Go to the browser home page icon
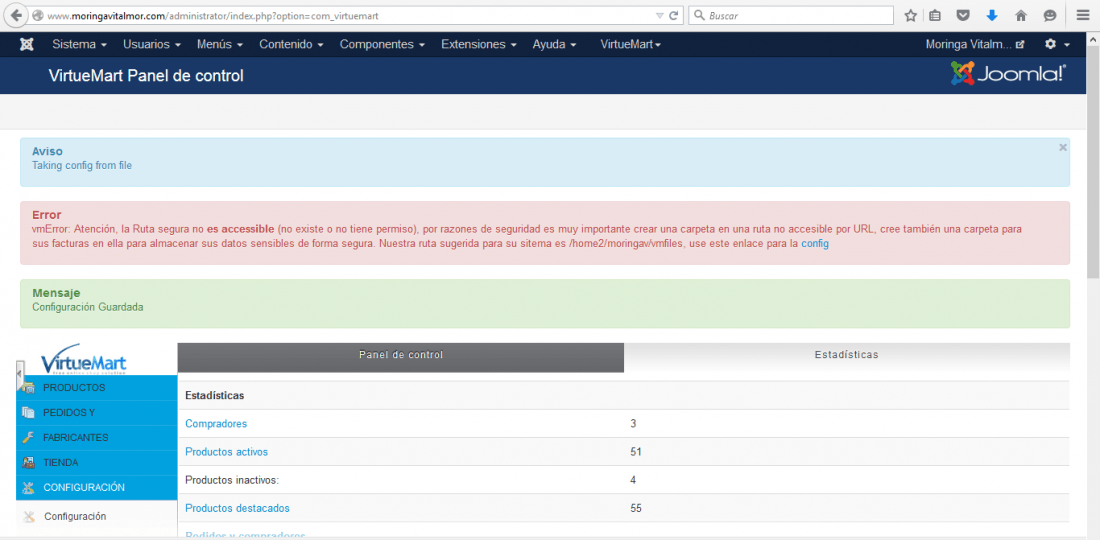 click(x=1021, y=15)
